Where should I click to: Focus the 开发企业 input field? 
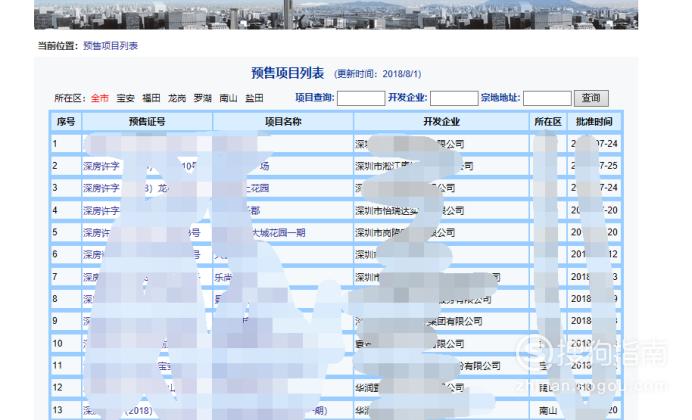(x=454, y=98)
